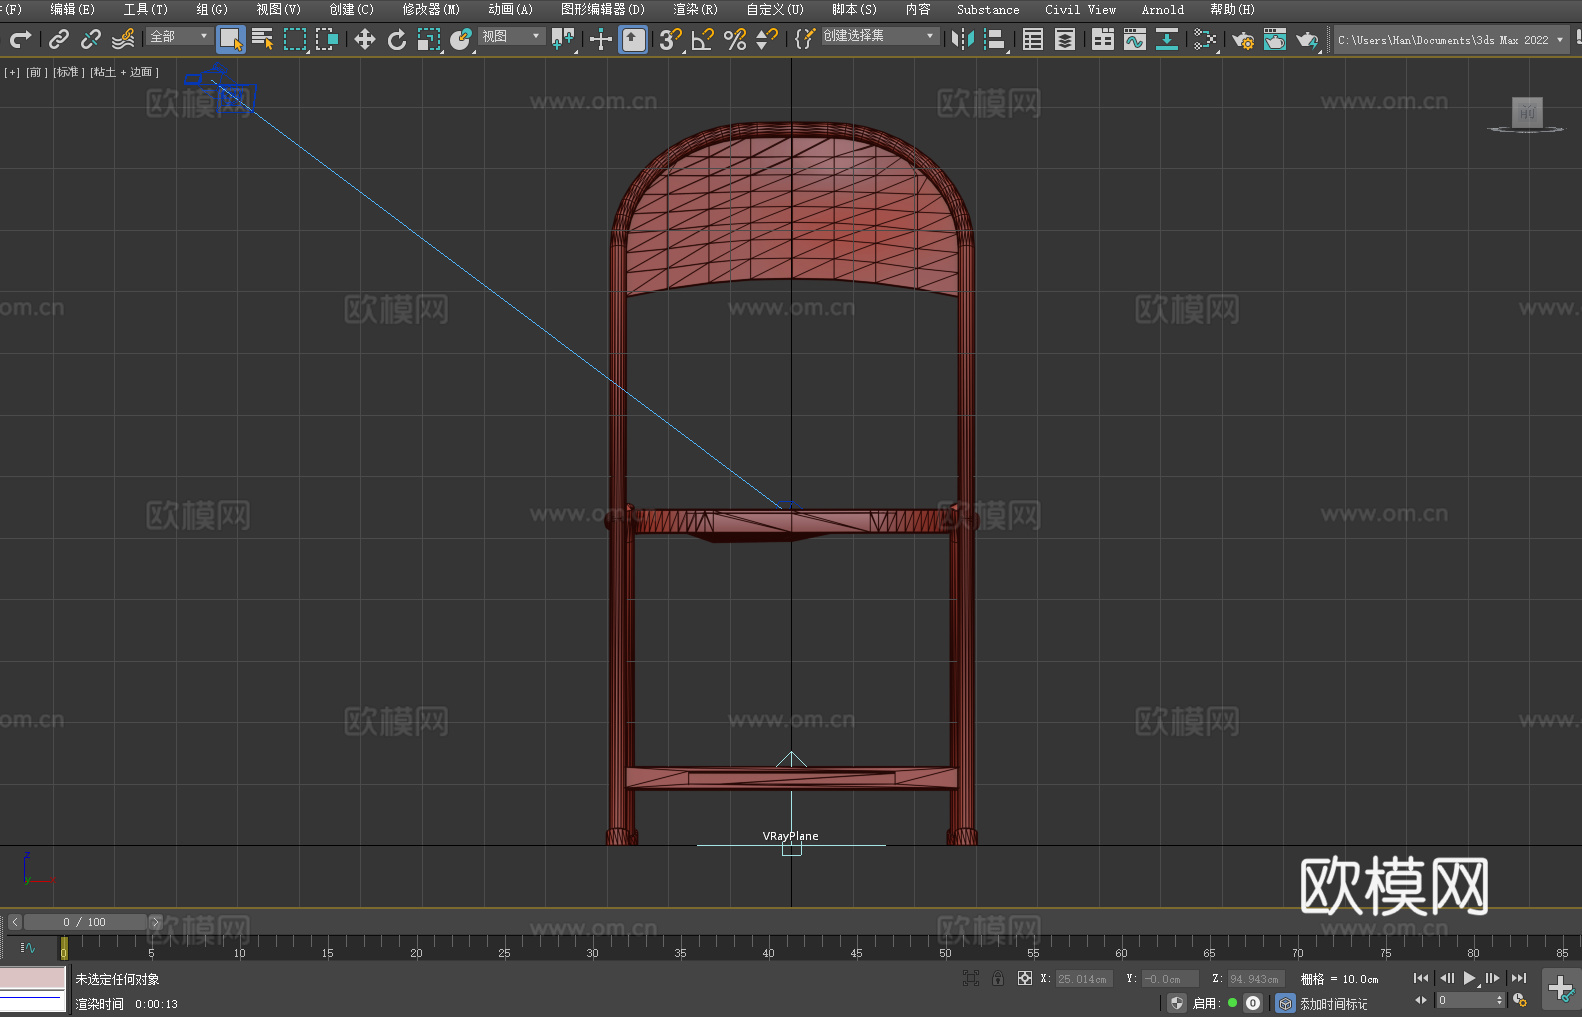Click Select and Manipulate icon
This screenshot has height=1017, width=1582.
click(601, 39)
